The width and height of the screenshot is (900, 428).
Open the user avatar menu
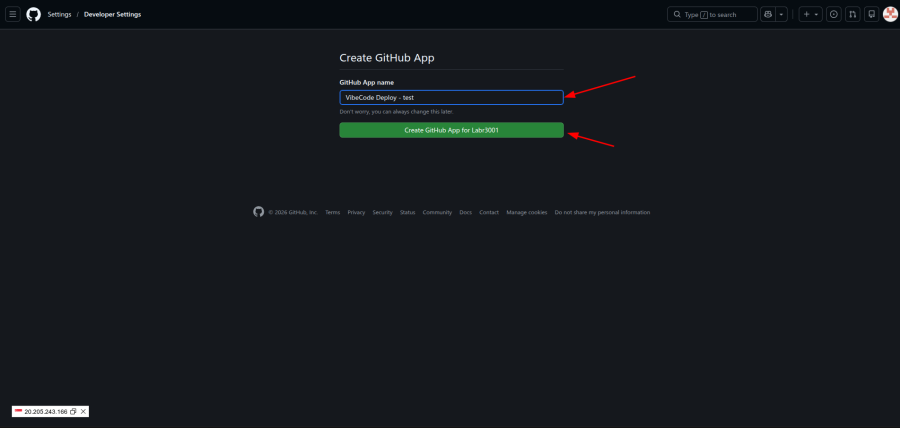tap(890, 14)
